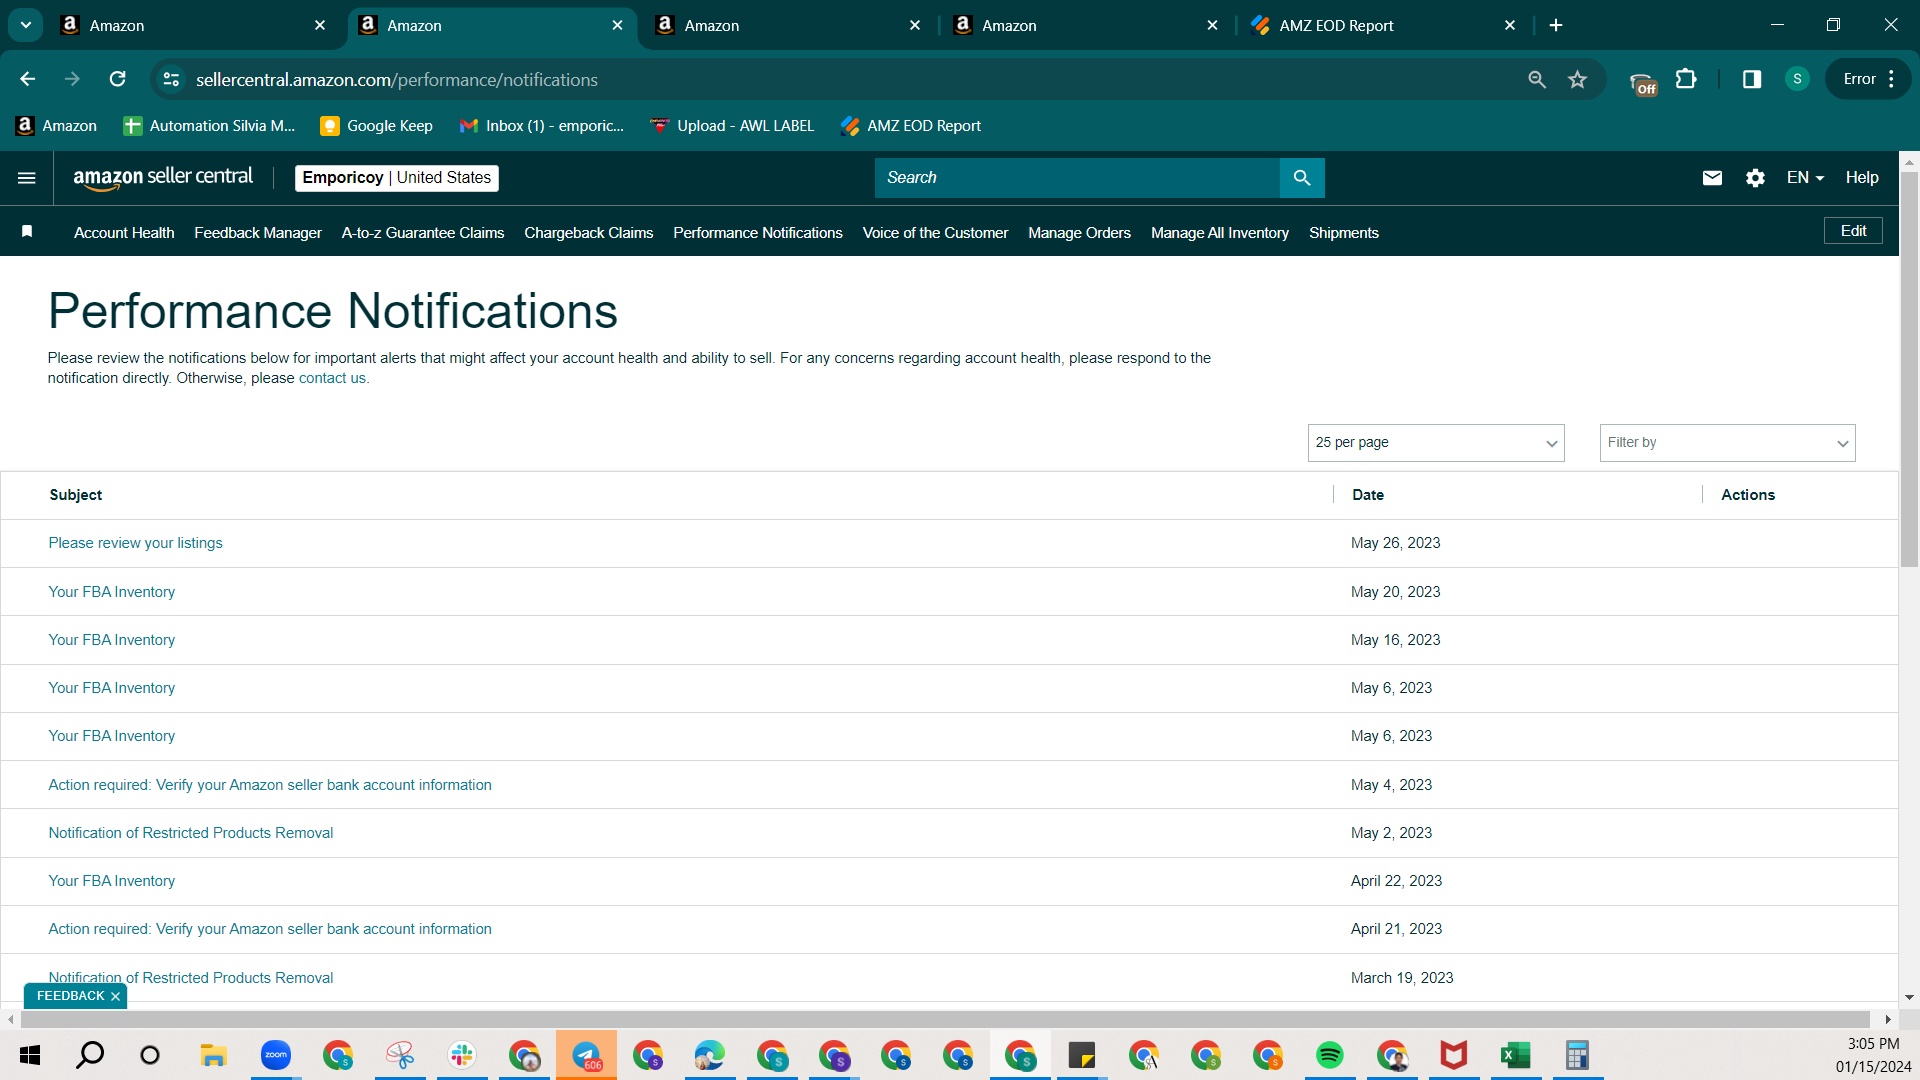The height and width of the screenshot is (1080, 1920).
Task: Open Chargeback Claims page
Action: (589, 233)
